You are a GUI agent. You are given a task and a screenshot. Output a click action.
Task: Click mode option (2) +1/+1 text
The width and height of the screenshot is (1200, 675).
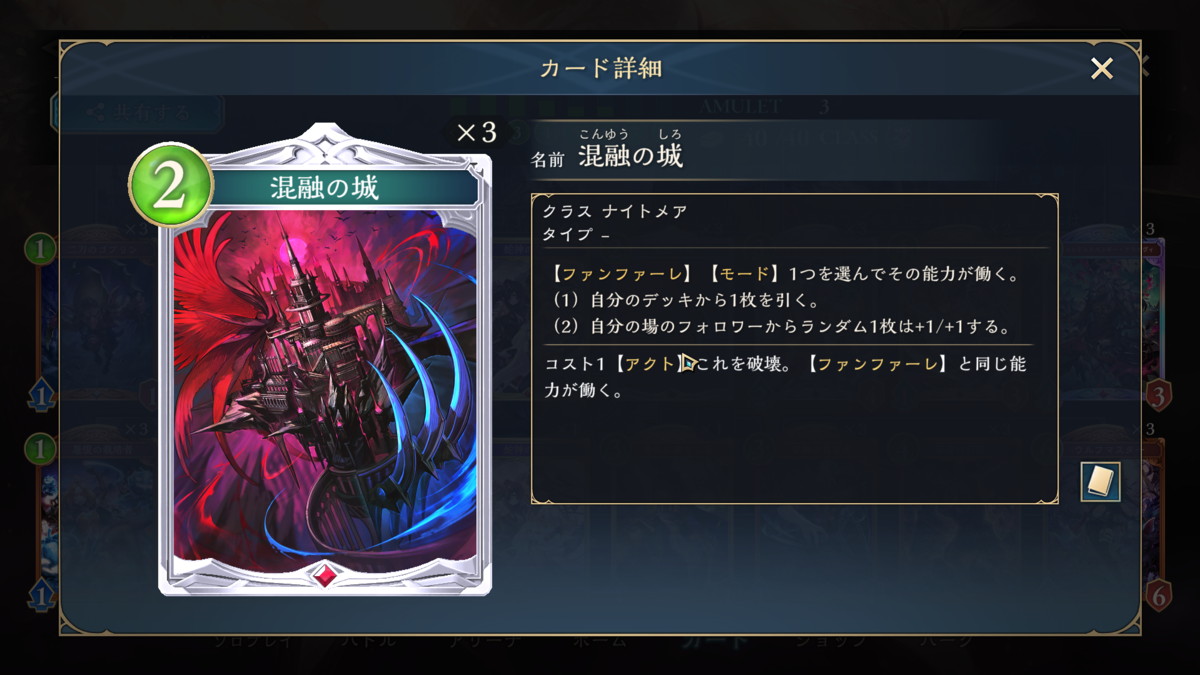pos(783,326)
